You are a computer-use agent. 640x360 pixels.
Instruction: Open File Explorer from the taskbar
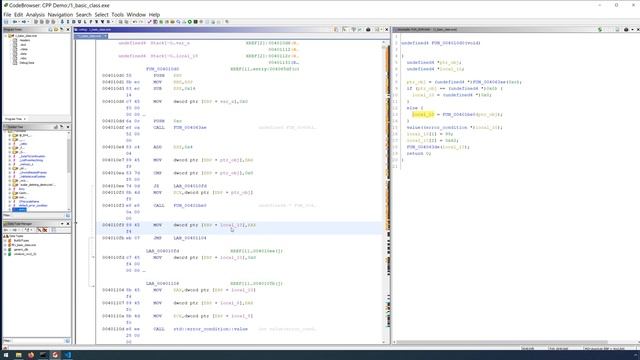[18, 355]
